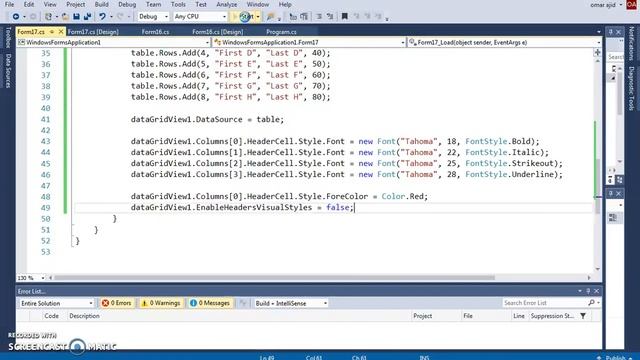Open the Build menu
This screenshot has height=360, width=640.
pyautogui.click(x=101, y=4)
